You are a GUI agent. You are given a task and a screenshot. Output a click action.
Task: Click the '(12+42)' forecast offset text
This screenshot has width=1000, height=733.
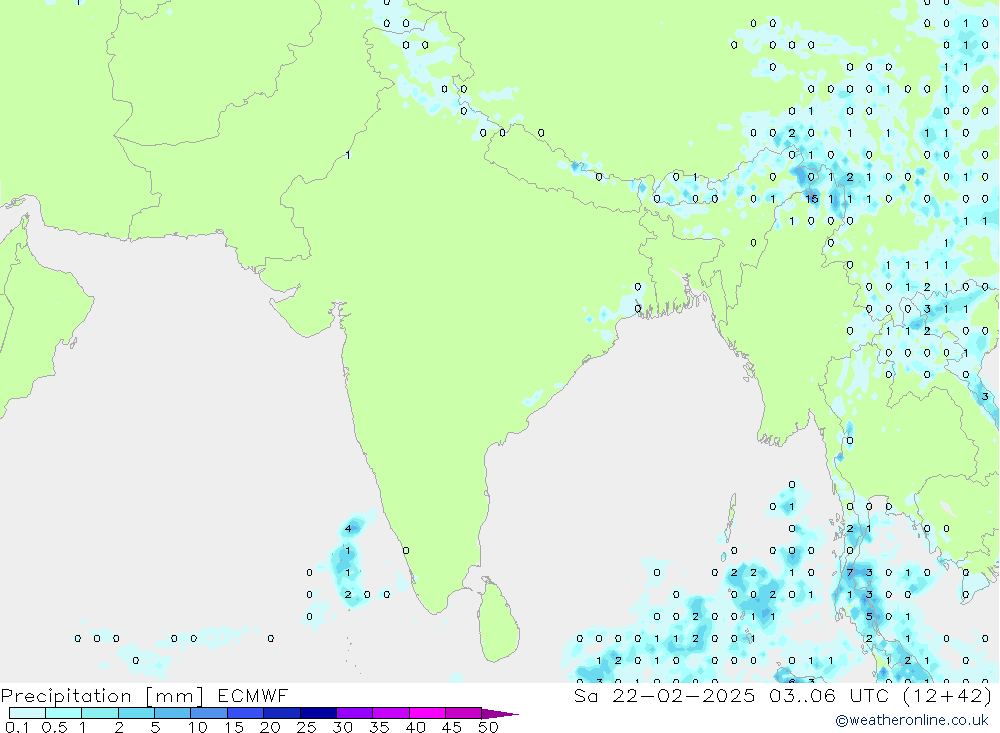pyautogui.click(x=948, y=695)
